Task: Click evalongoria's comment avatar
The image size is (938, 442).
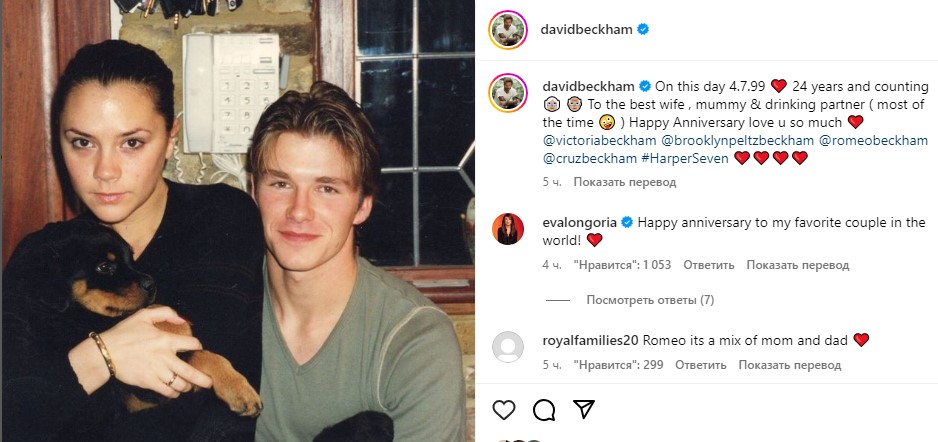Action: click(508, 229)
